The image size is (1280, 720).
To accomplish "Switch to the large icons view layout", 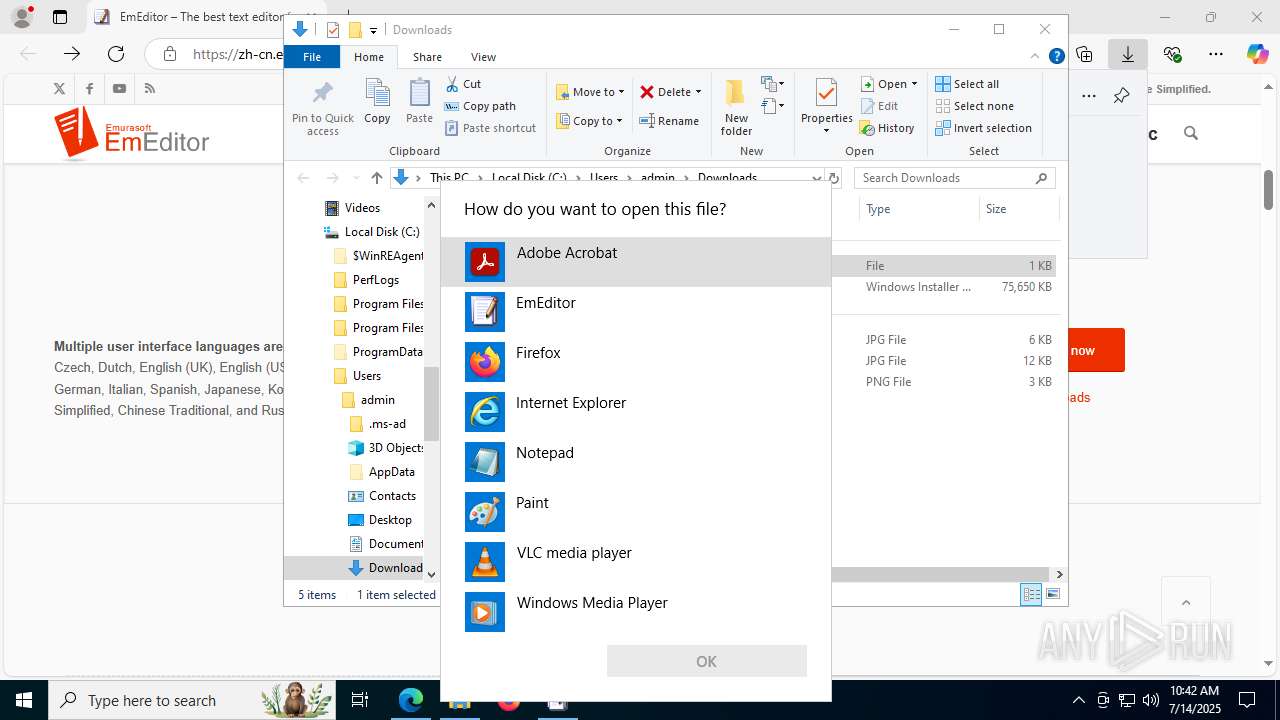I will pos(1052,595).
